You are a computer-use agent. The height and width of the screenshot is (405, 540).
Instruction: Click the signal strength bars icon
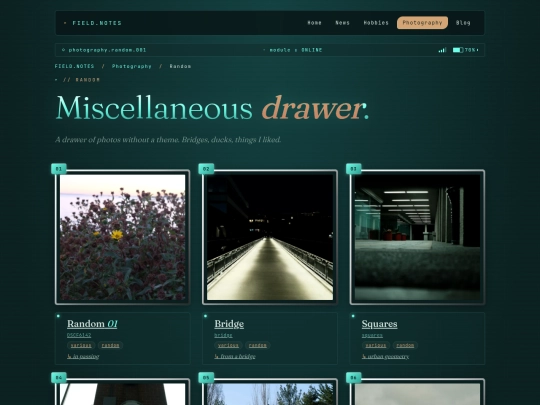click(442, 50)
